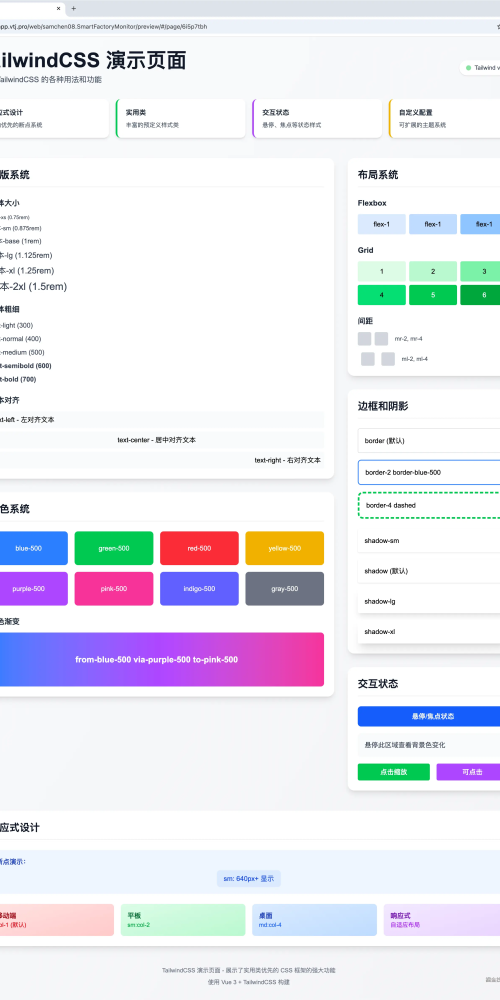Screen dimensions: 500x1000
Task: Click Grid cell number 4
Action: point(381,295)
